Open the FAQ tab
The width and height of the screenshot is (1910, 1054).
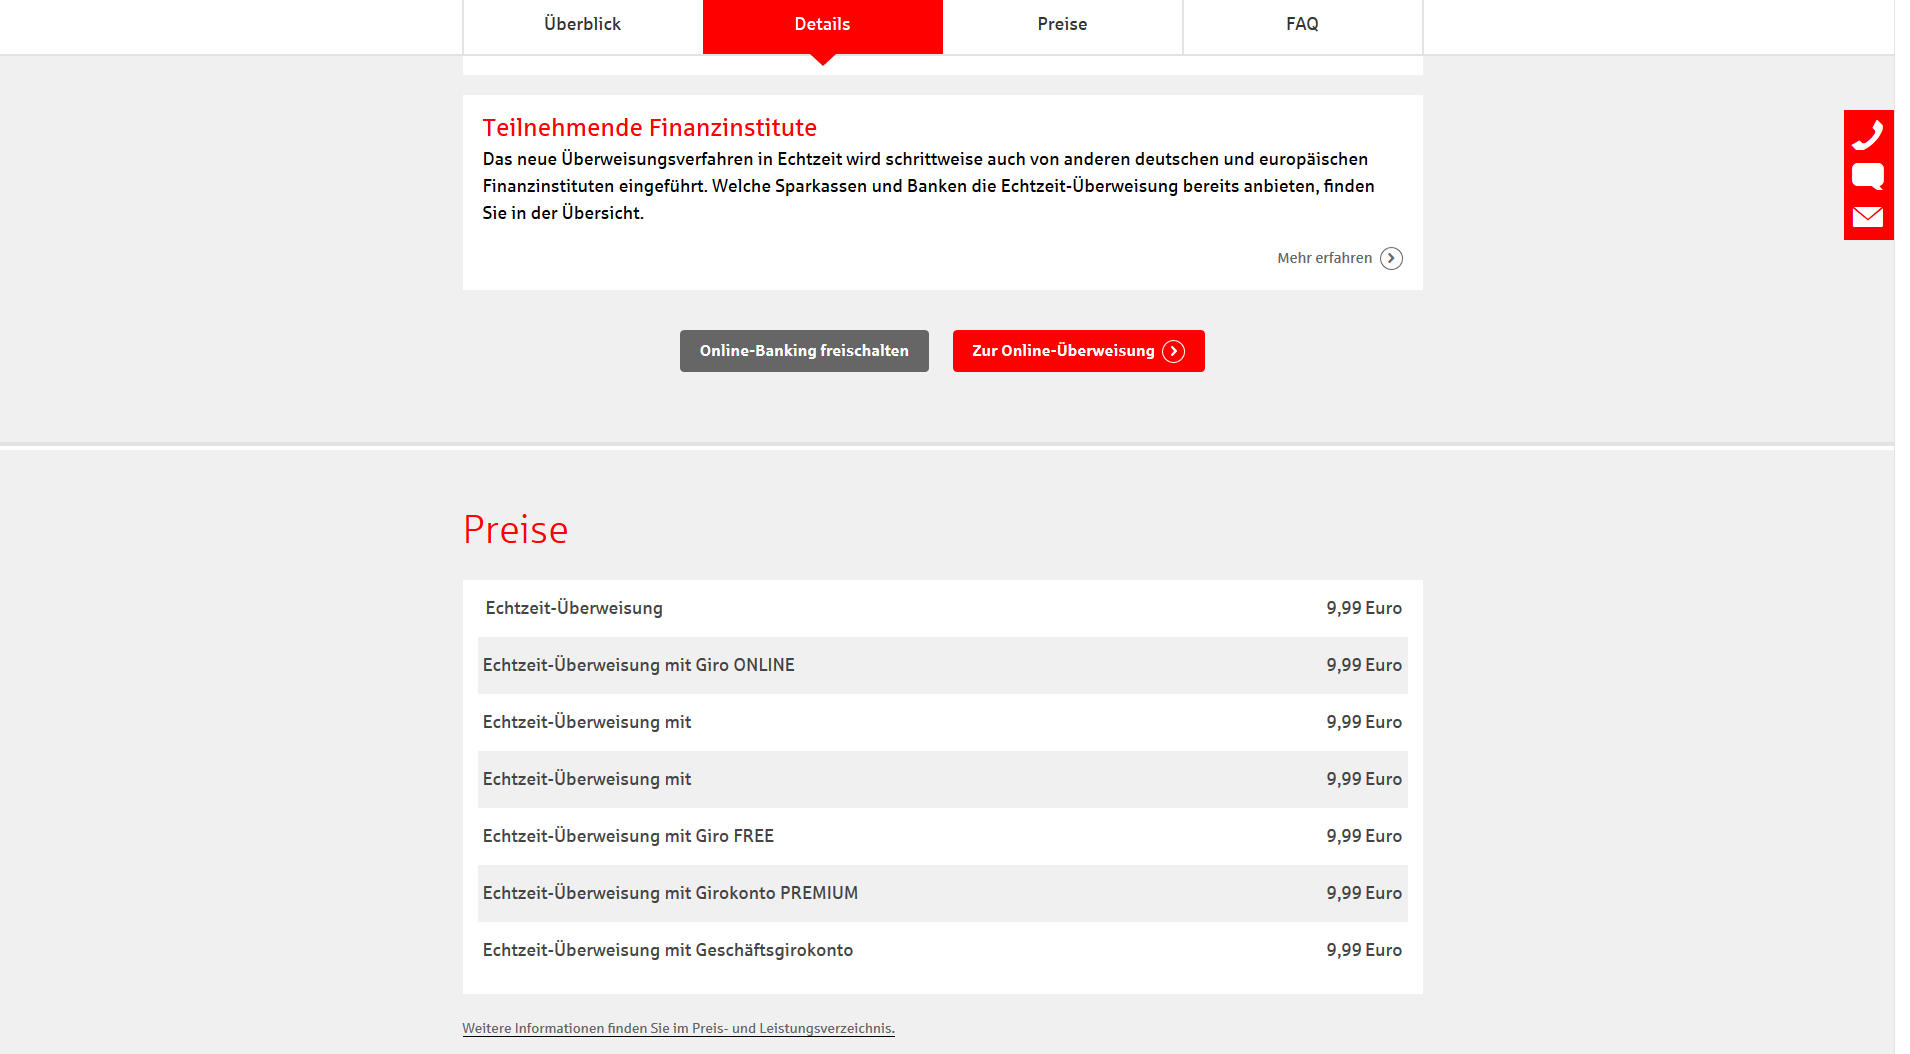[x=1303, y=25]
